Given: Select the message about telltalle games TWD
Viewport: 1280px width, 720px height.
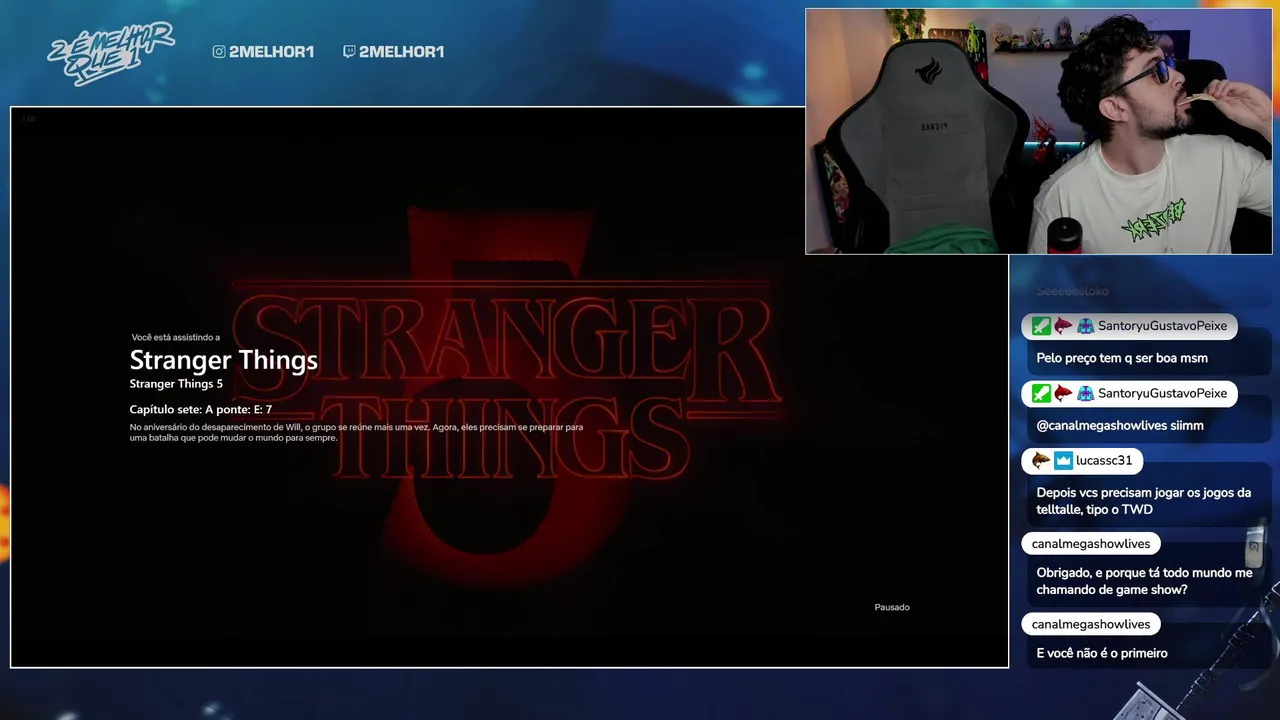Looking at the screenshot, I should [x=1144, y=501].
